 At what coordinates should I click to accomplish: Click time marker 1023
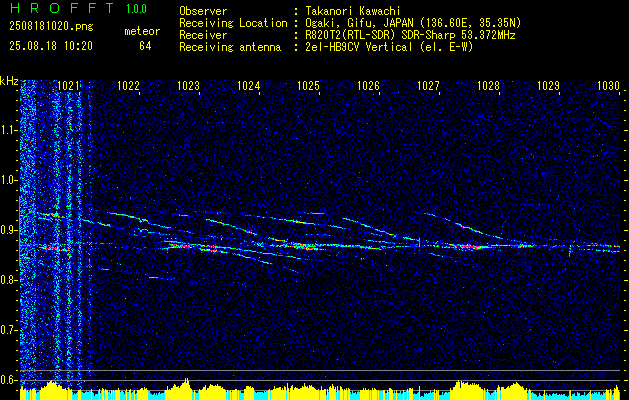[188, 86]
